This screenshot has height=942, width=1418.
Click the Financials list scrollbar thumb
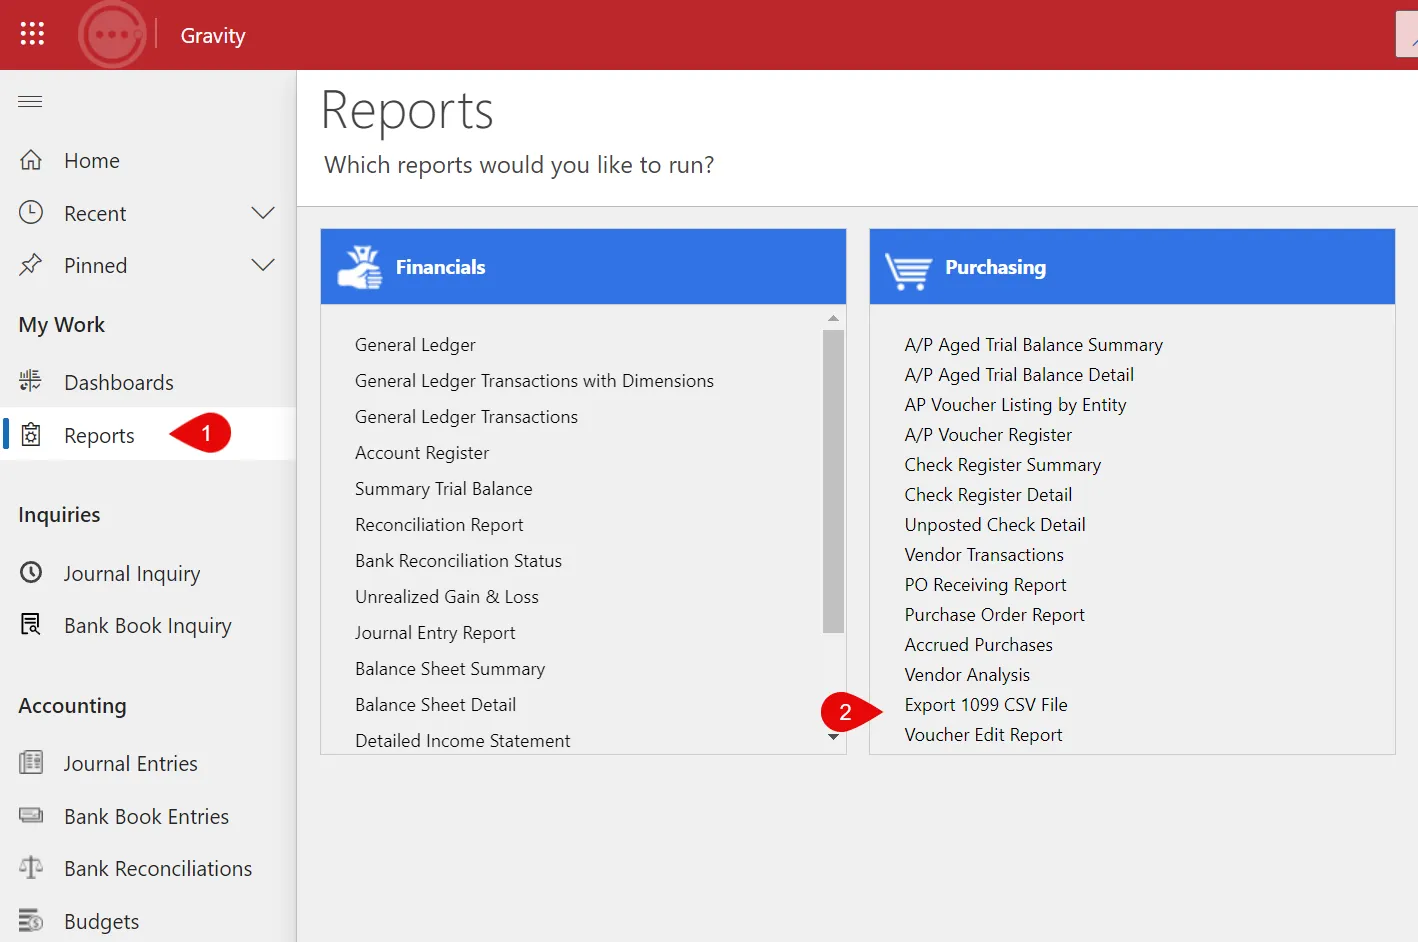(833, 481)
